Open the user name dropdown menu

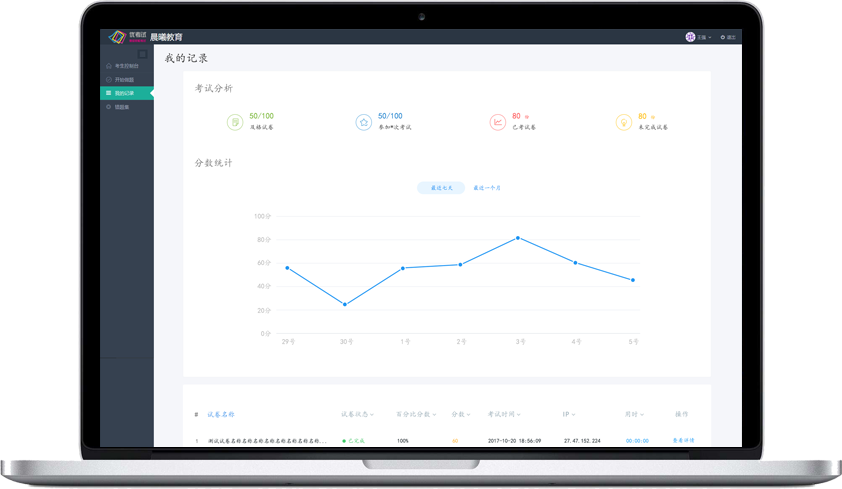tap(704, 37)
